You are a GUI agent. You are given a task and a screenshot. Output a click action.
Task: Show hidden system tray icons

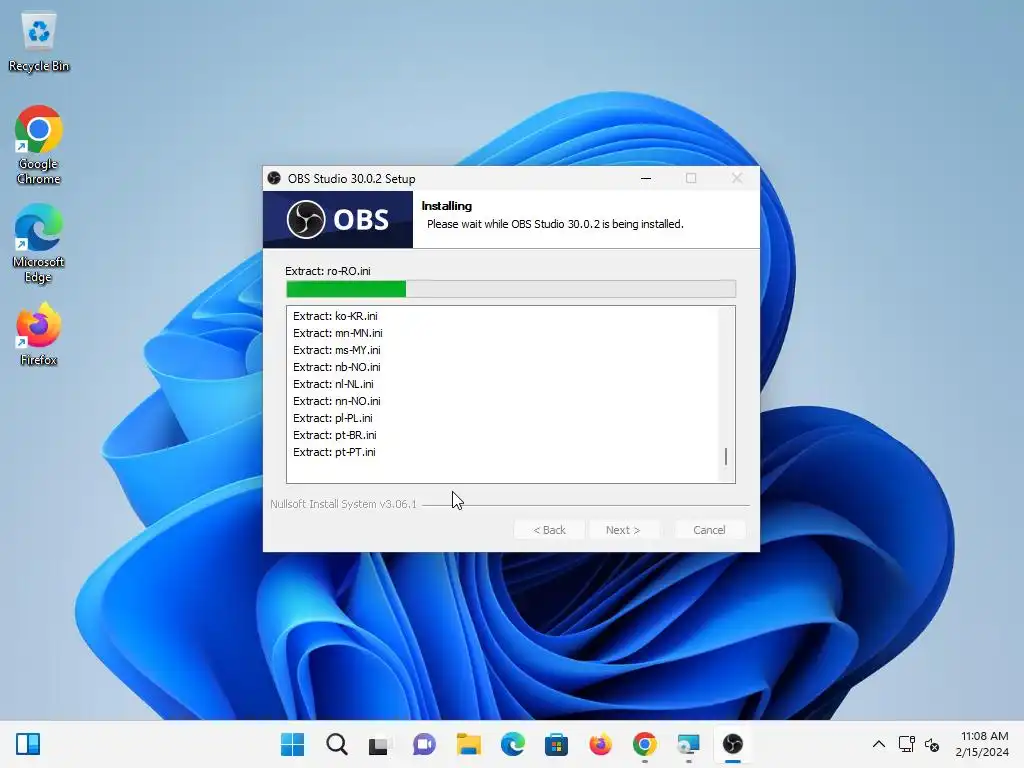click(x=879, y=744)
